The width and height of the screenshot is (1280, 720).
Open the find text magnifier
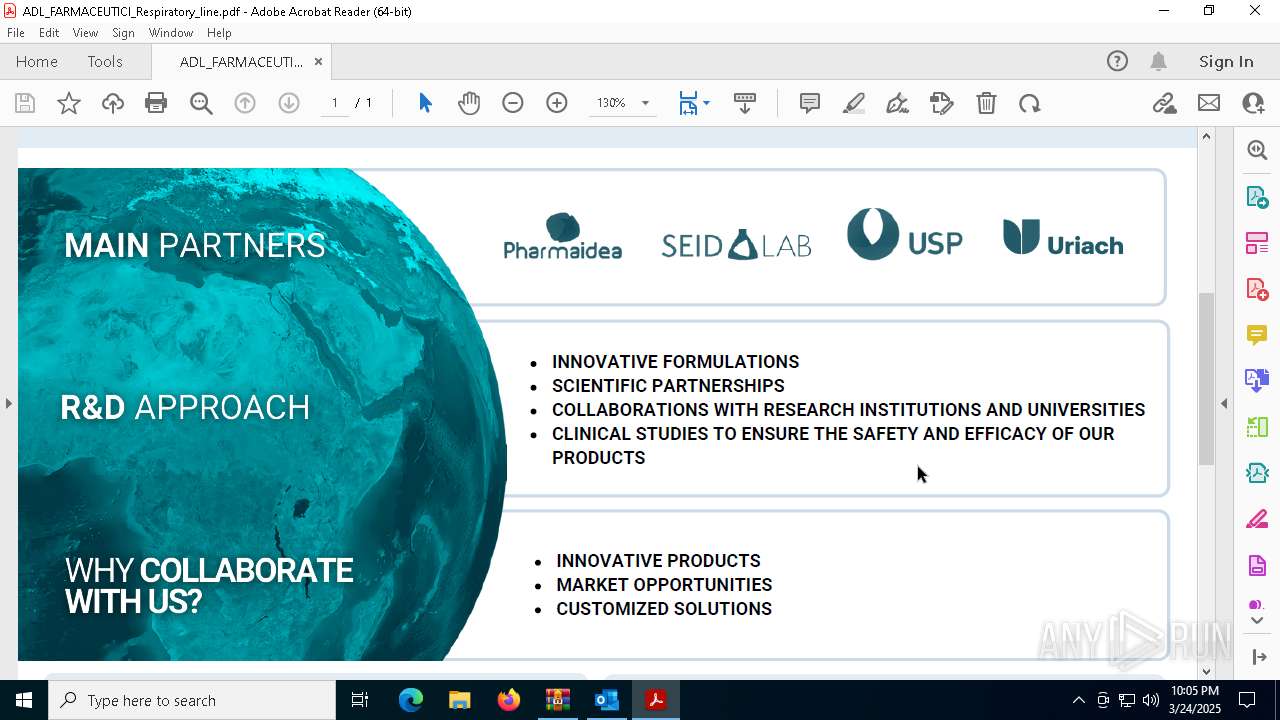201,103
